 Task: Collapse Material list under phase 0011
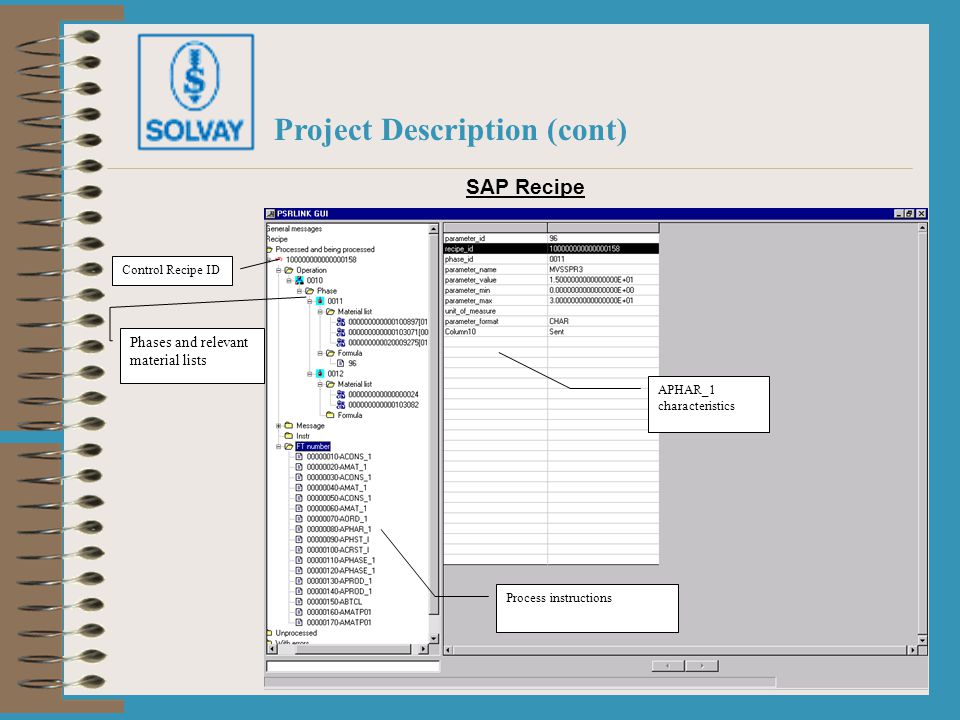point(320,312)
